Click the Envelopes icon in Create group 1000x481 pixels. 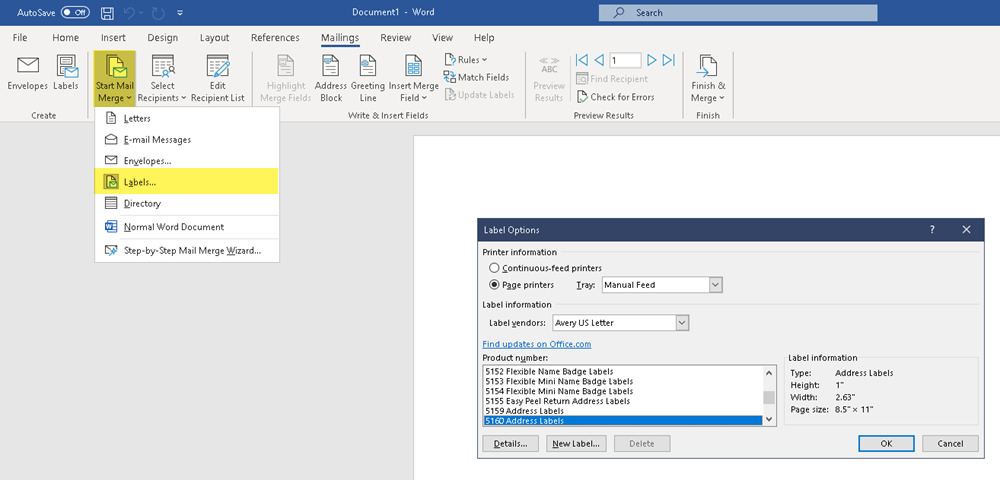pyautogui.click(x=28, y=74)
